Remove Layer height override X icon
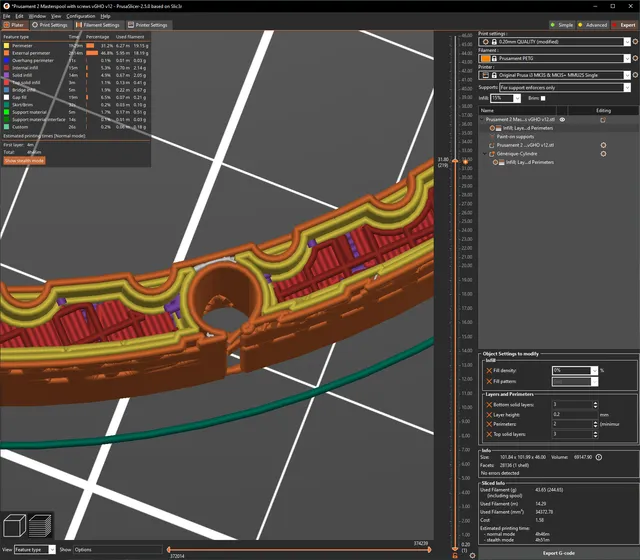The height and width of the screenshot is (560, 640). 489,415
